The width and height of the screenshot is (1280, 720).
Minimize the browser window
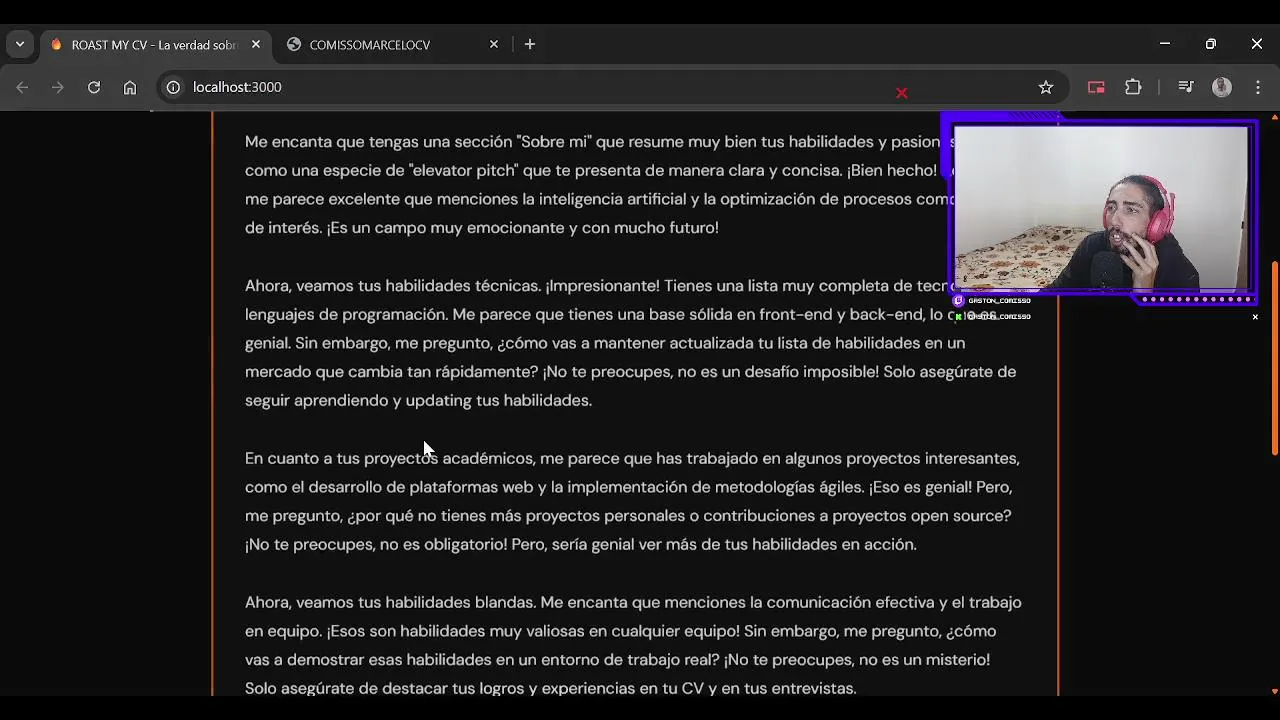tap(1165, 44)
